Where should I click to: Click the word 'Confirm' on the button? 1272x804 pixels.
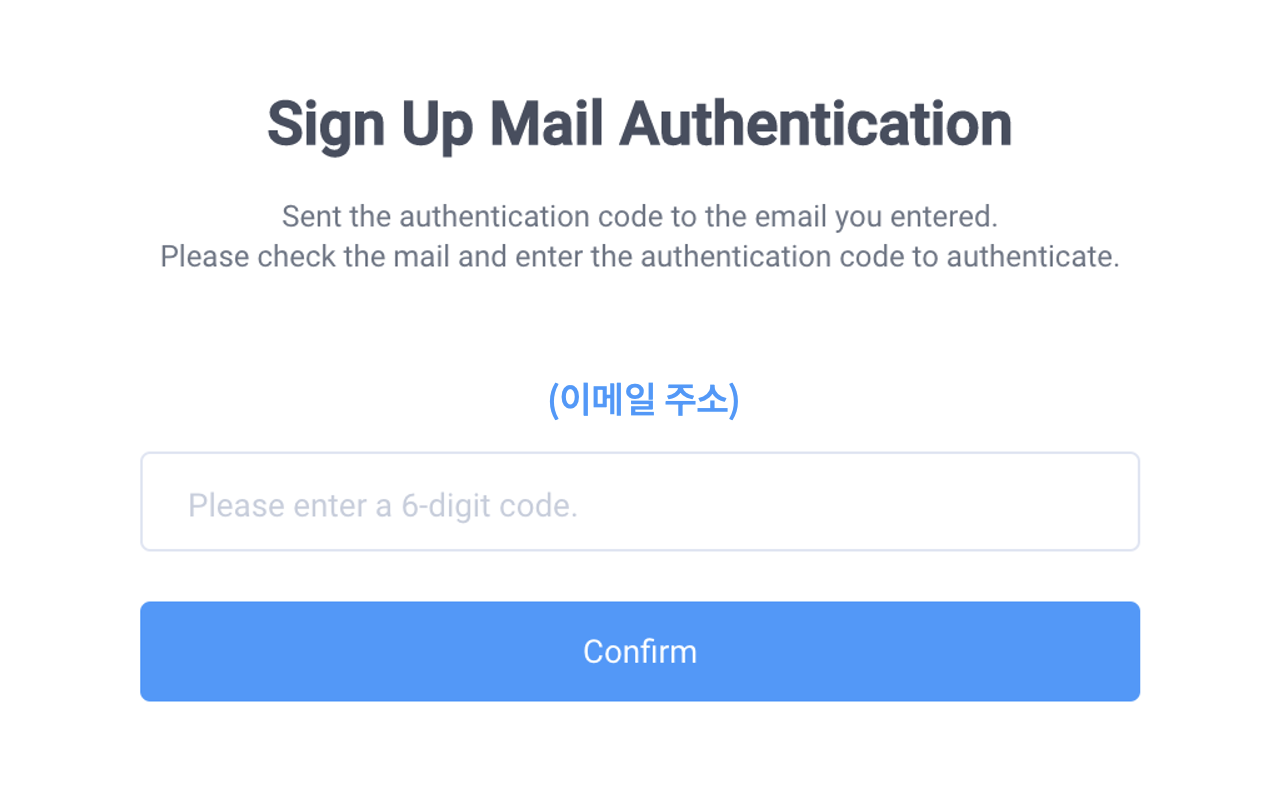pos(640,652)
